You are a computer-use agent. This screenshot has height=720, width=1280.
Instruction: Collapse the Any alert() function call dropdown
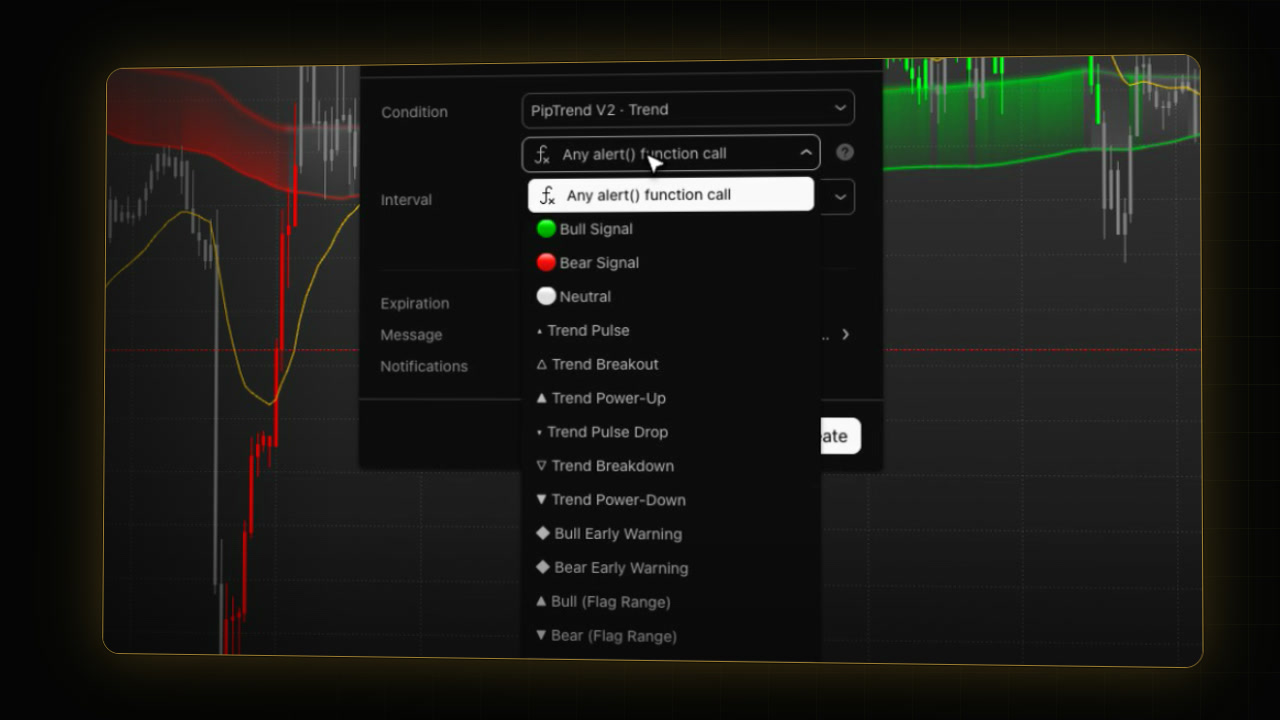(x=671, y=153)
